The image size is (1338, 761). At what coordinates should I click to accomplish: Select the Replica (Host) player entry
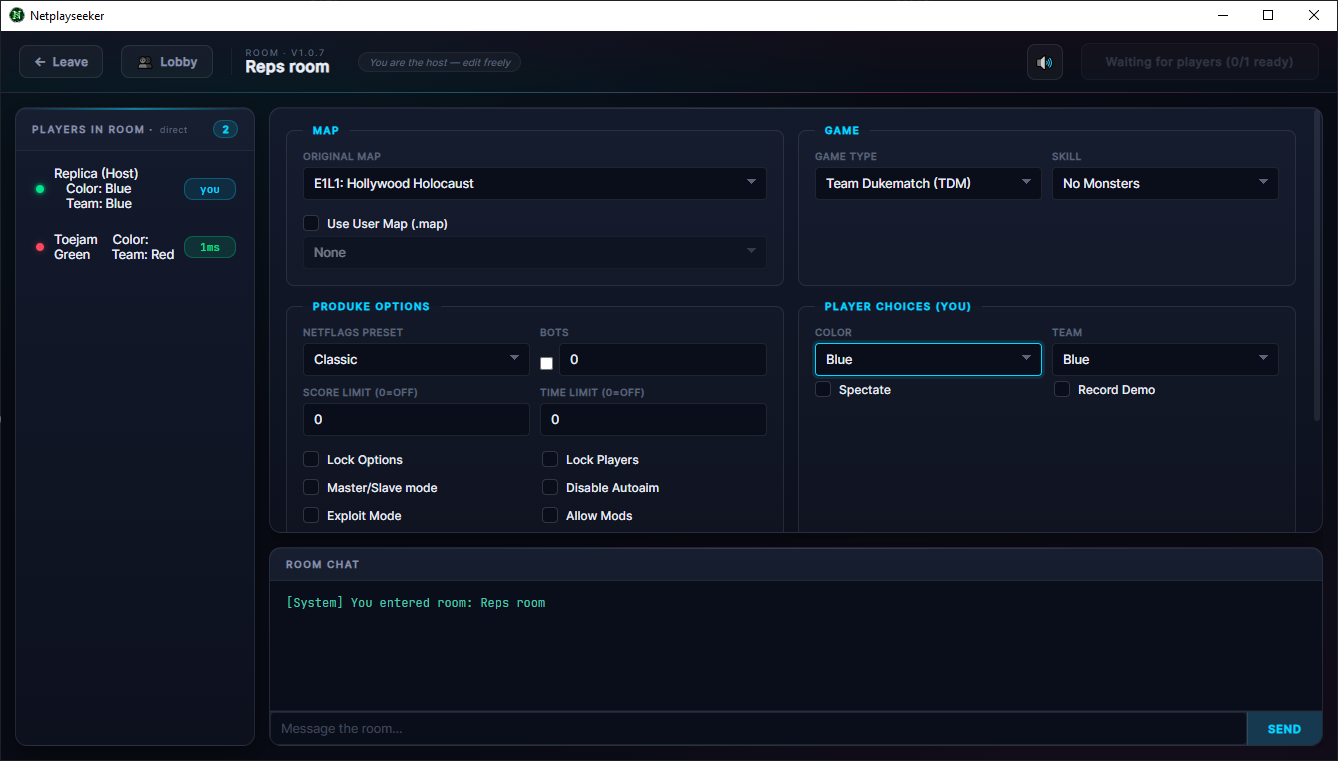pyautogui.click(x=135, y=189)
